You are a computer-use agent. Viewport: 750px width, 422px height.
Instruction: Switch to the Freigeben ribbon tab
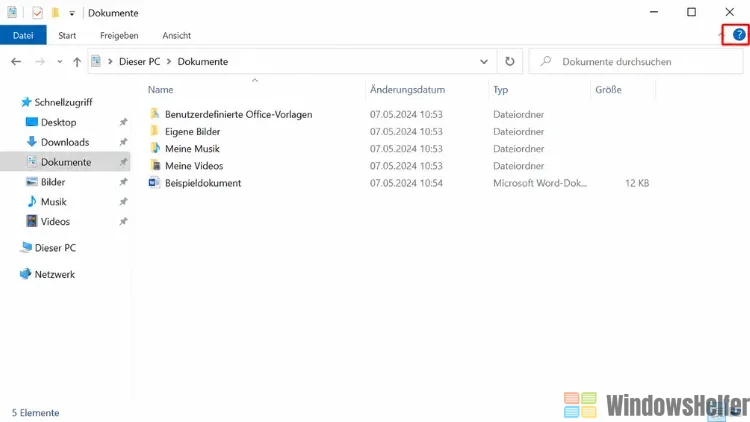point(119,35)
